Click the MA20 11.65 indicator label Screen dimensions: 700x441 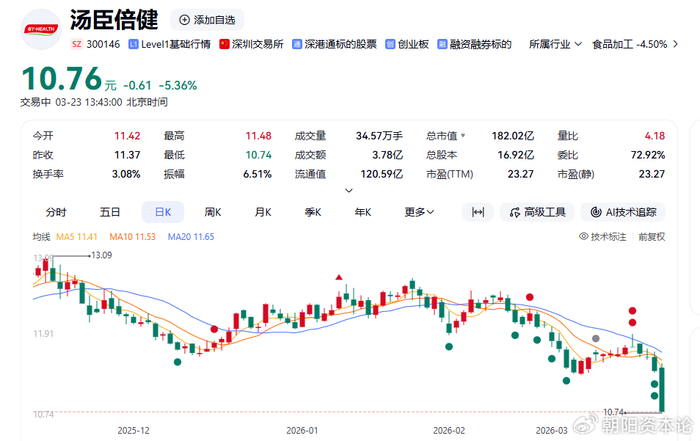[191, 237]
